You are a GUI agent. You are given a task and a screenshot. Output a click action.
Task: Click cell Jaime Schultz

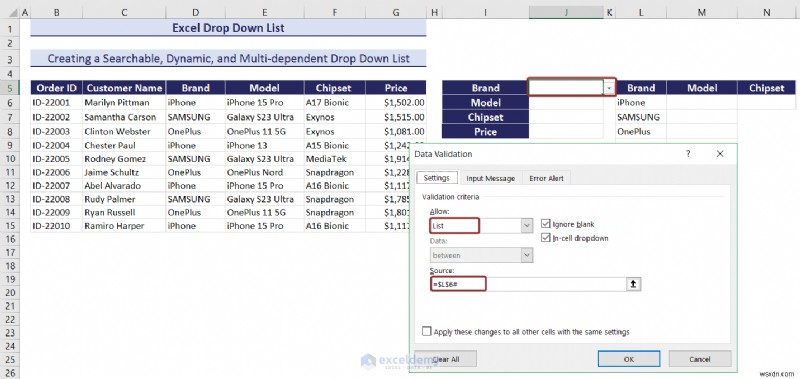pos(124,172)
